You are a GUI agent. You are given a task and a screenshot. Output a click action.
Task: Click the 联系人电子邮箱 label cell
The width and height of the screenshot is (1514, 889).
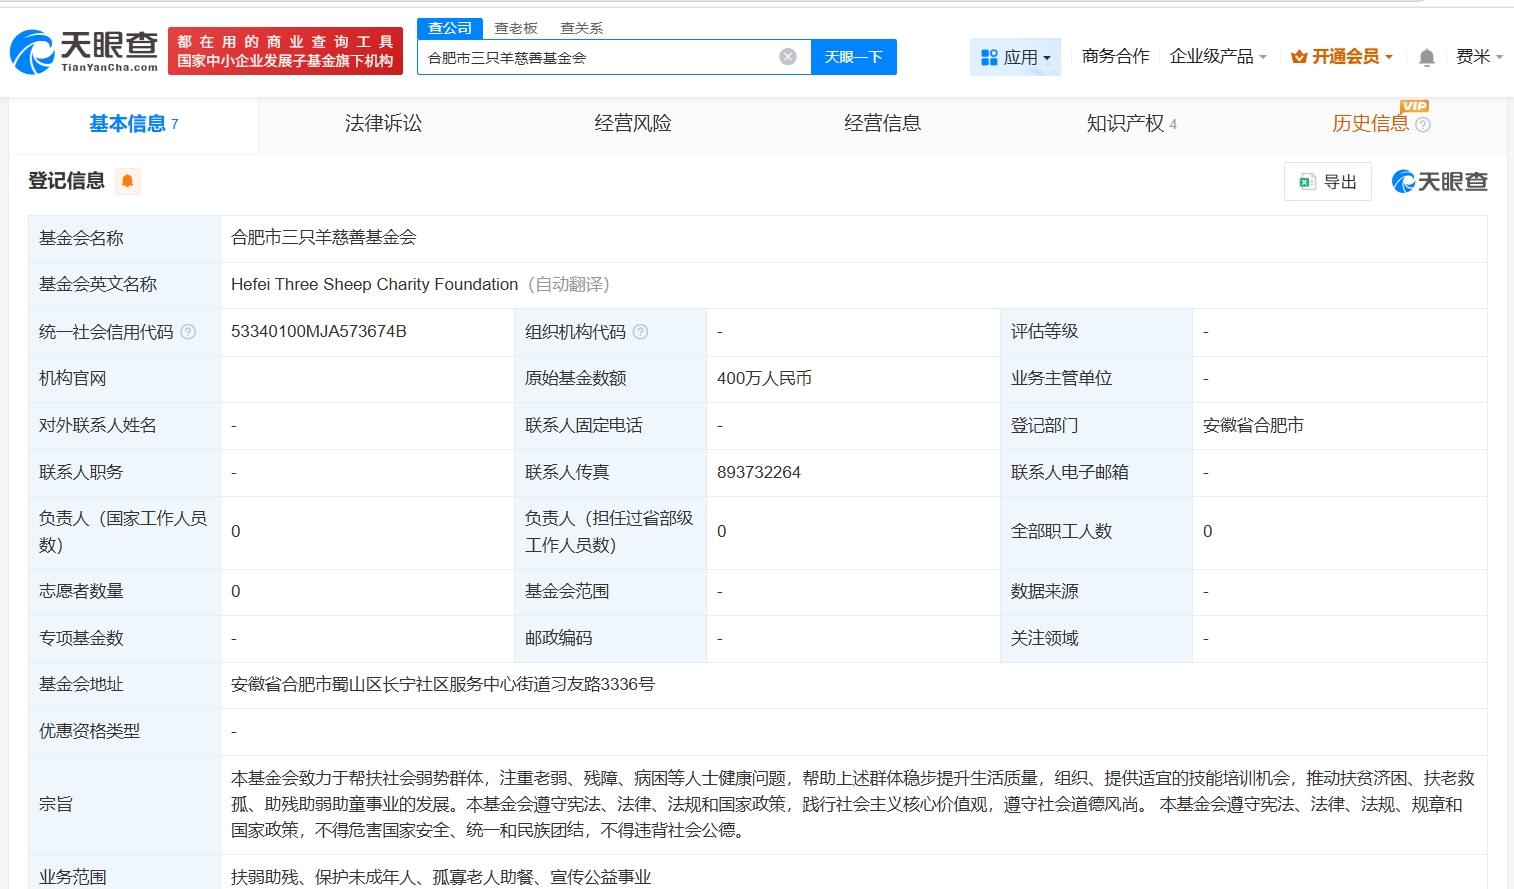click(1096, 473)
